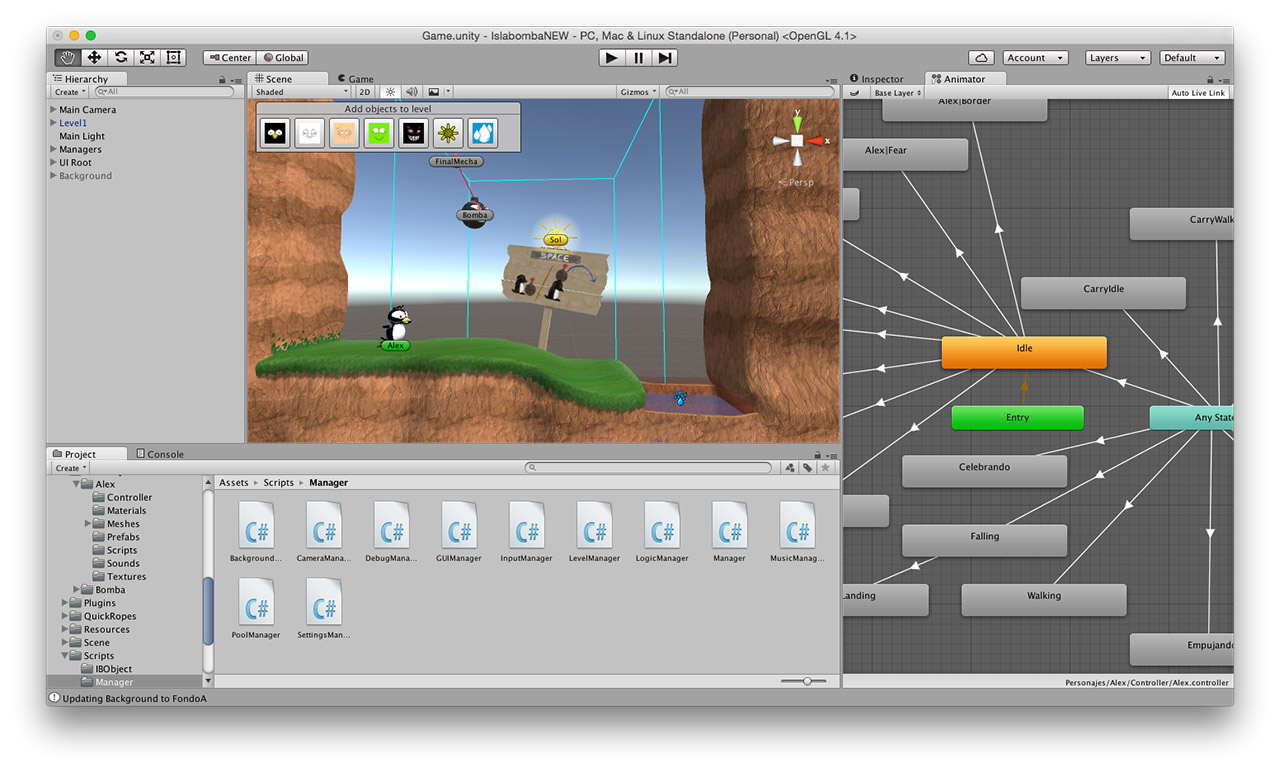The image size is (1280, 772).
Task: Switch to the Inspector tab
Action: 876,79
